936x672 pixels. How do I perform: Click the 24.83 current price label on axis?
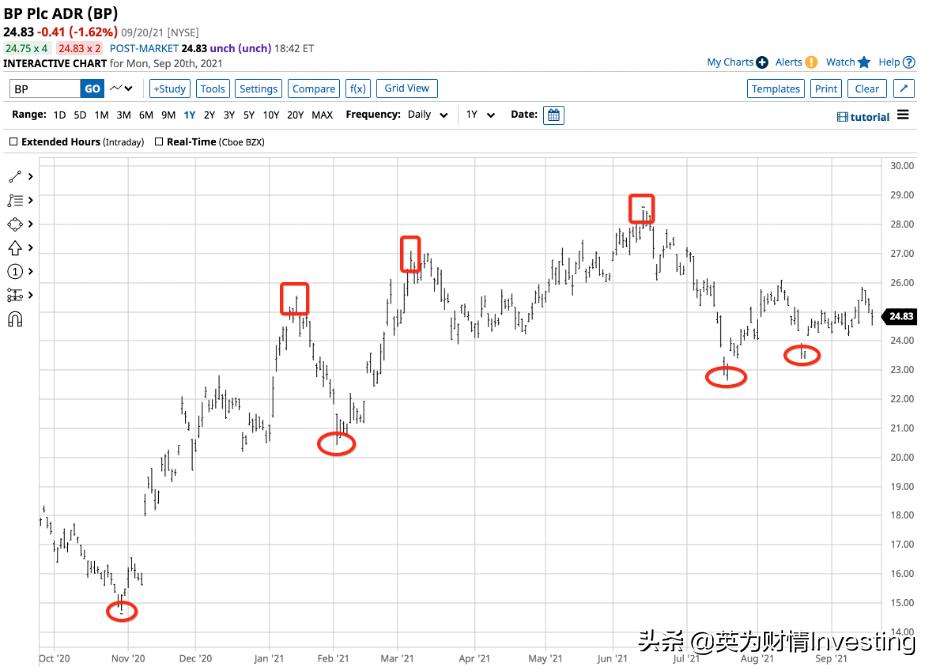(901, 316)
